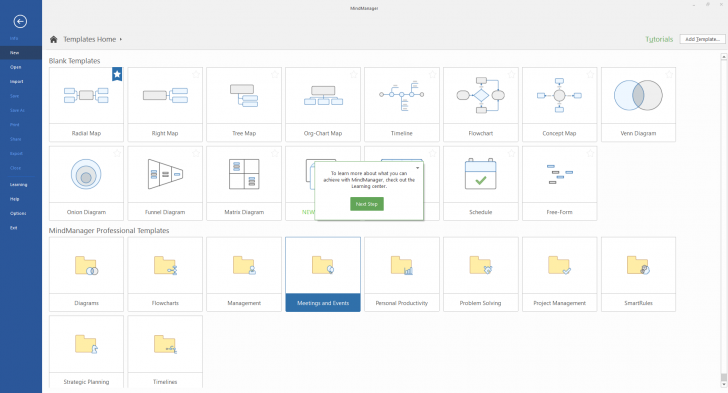Toggle favorite star on Venn Diagram
This screenshot has height=393, width=728.
point(669,74)
